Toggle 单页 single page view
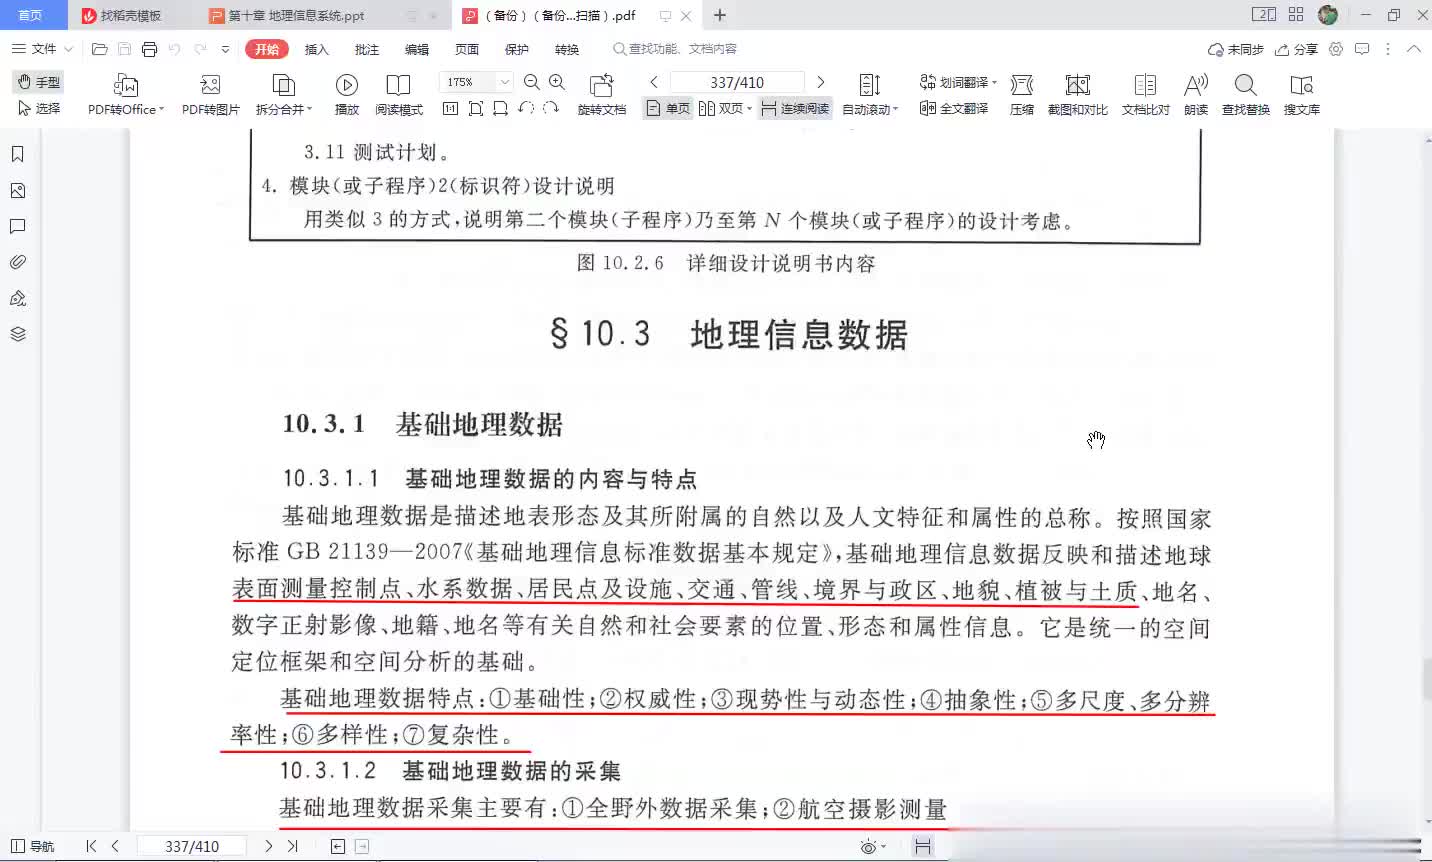This screenshot has height=862, width=1432. click(x=668, y=108)
